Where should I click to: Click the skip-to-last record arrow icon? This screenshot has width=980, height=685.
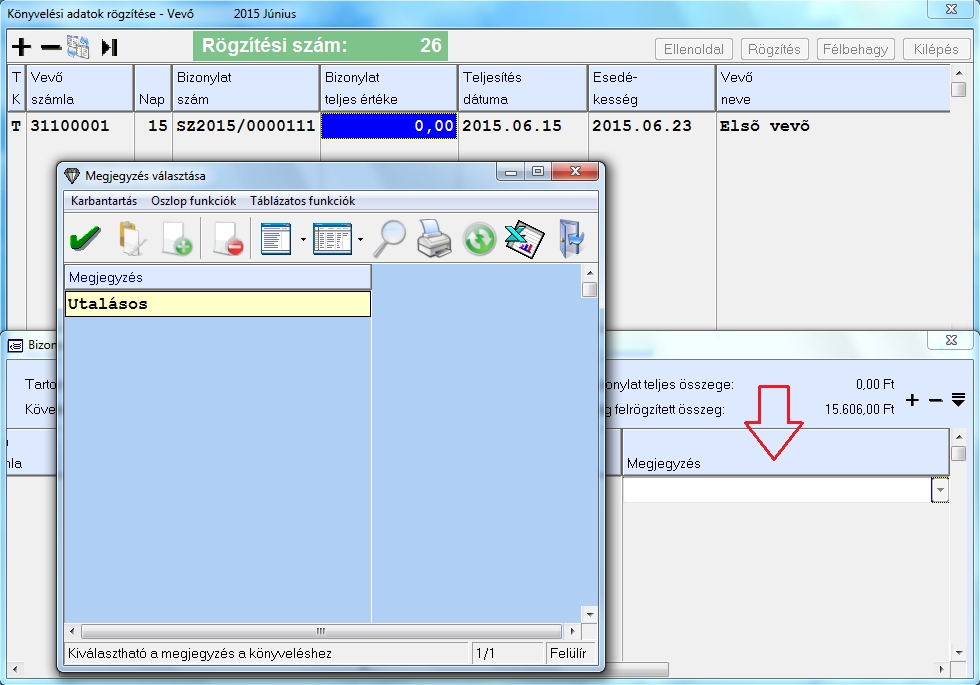tap(110, 47)
